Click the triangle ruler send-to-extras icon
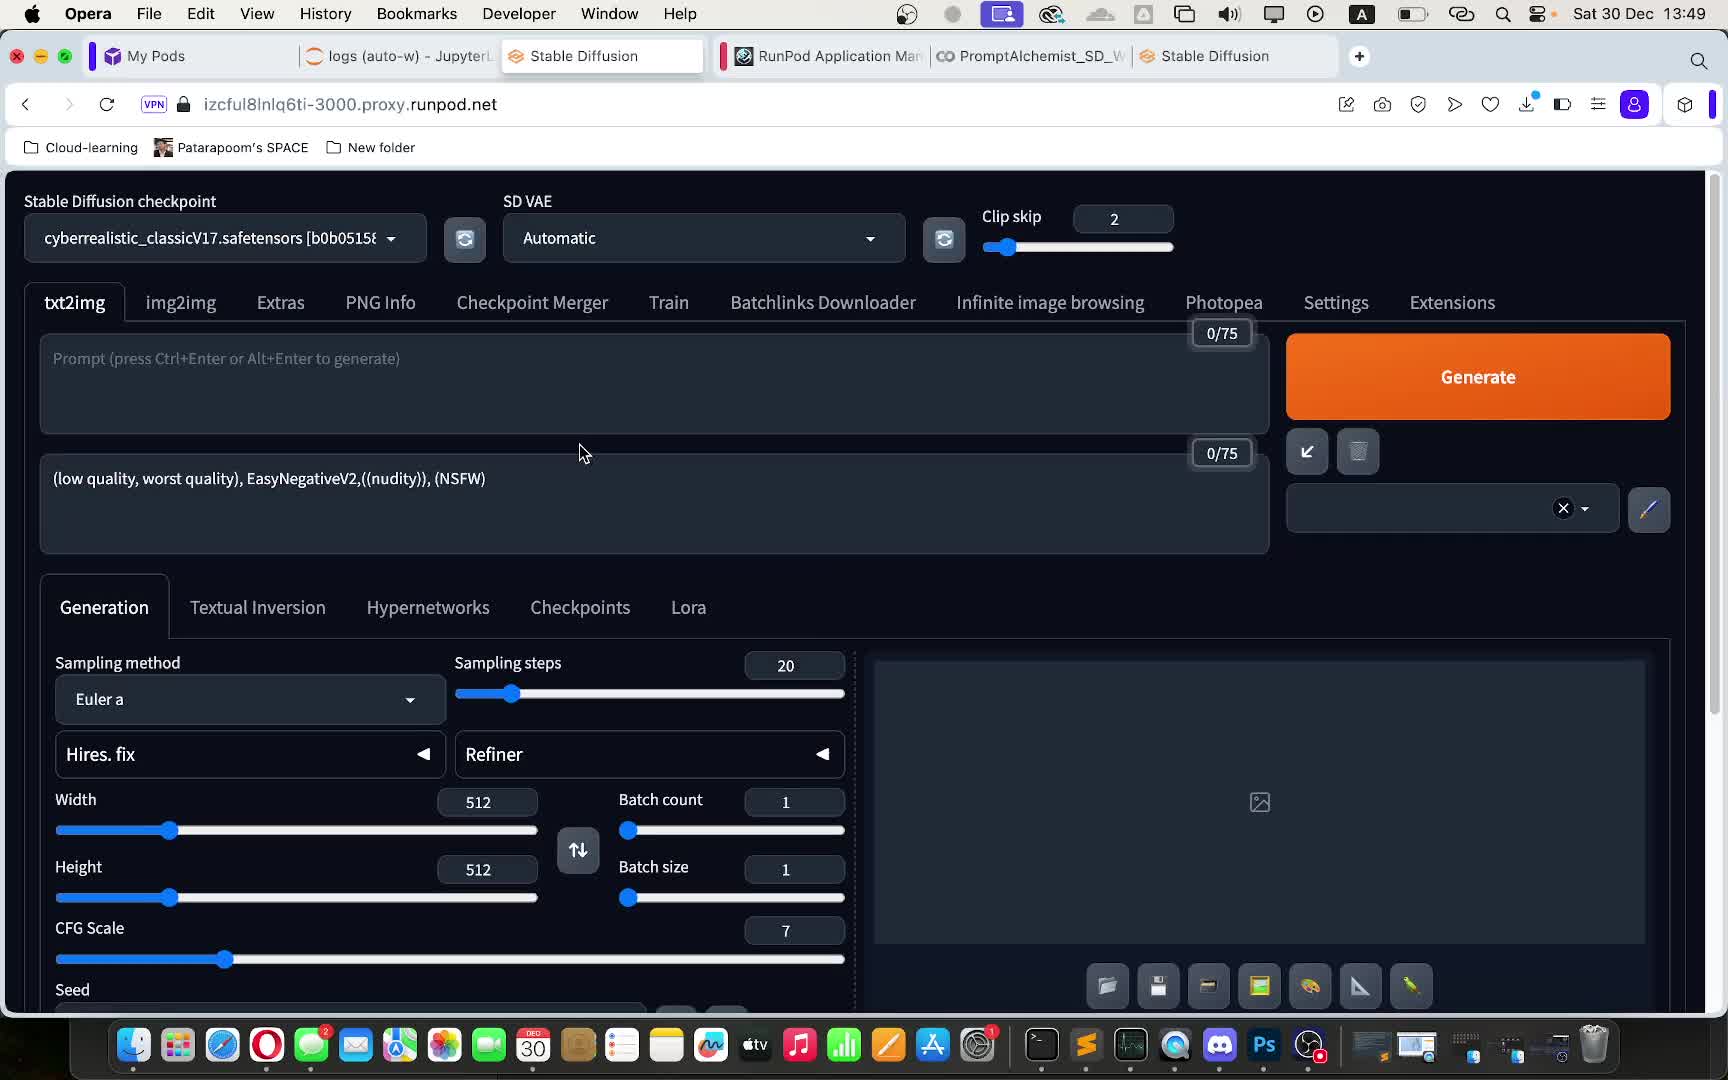 tap(1360, 986)
